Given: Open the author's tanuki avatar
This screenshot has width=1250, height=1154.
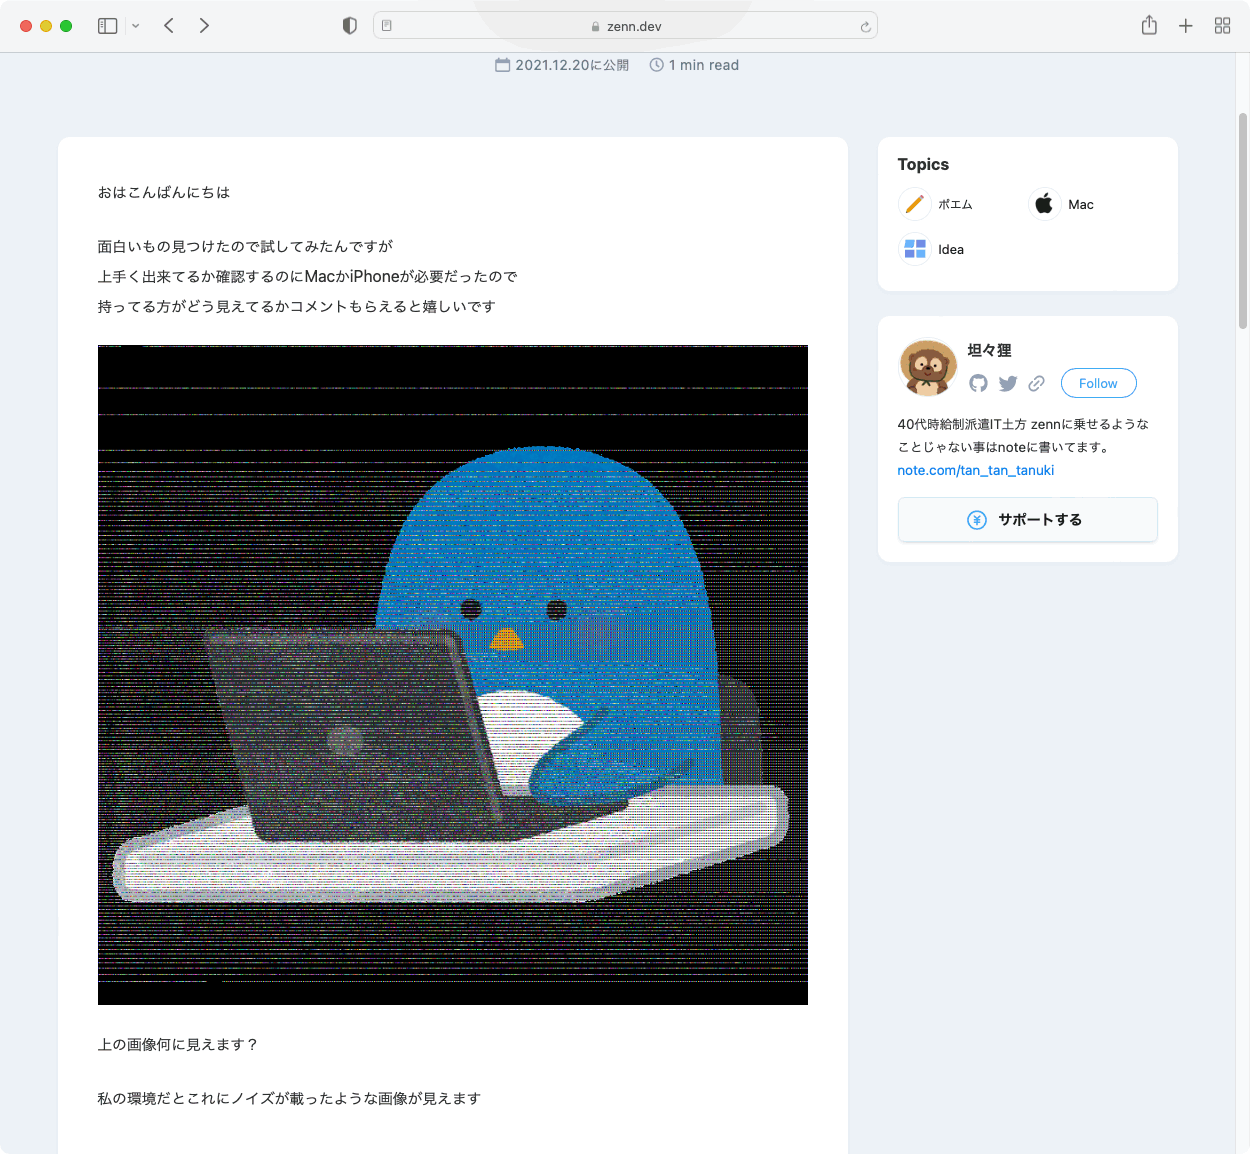Looking at the screenshot, I should click(928, 367).
